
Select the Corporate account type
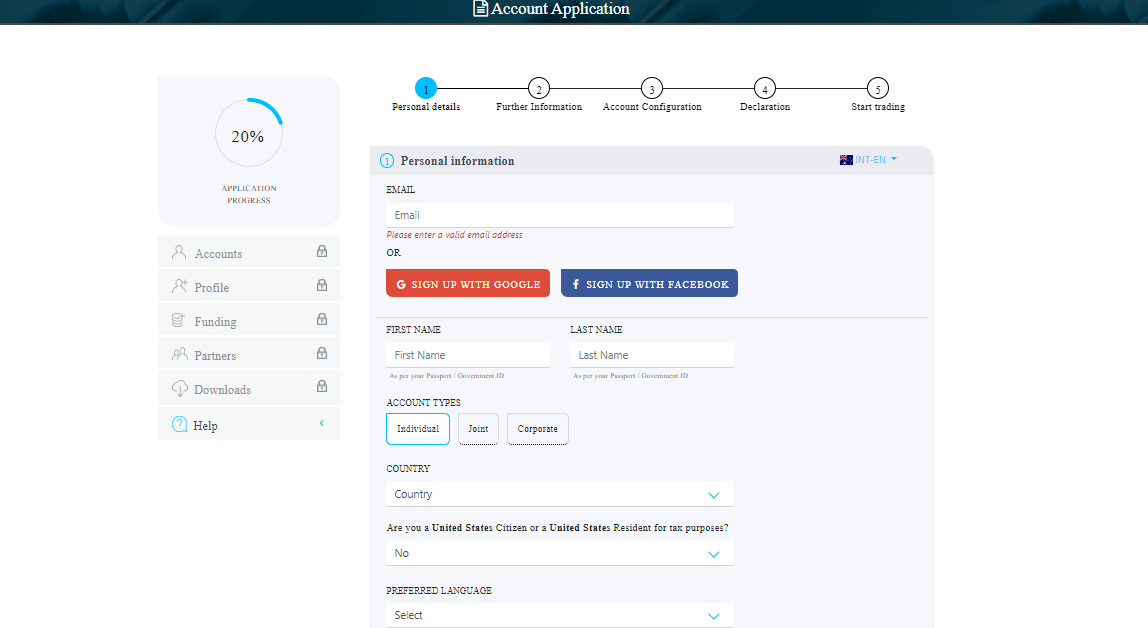tap(538, 429)
